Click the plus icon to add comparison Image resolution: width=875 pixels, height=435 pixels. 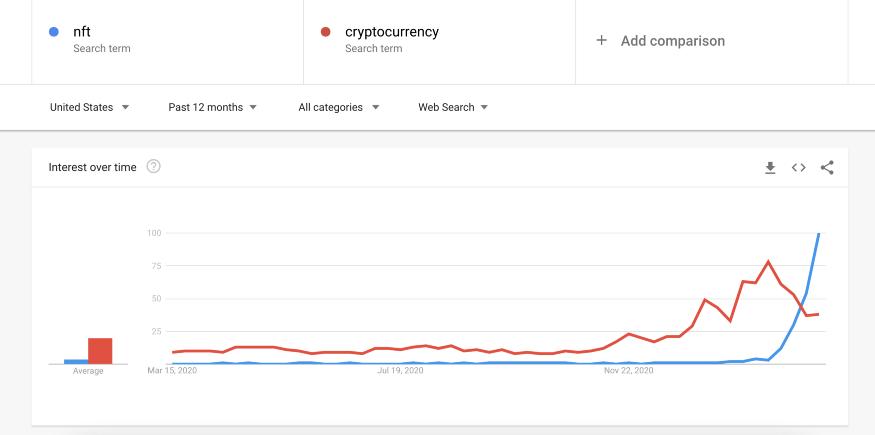point(601,41)
